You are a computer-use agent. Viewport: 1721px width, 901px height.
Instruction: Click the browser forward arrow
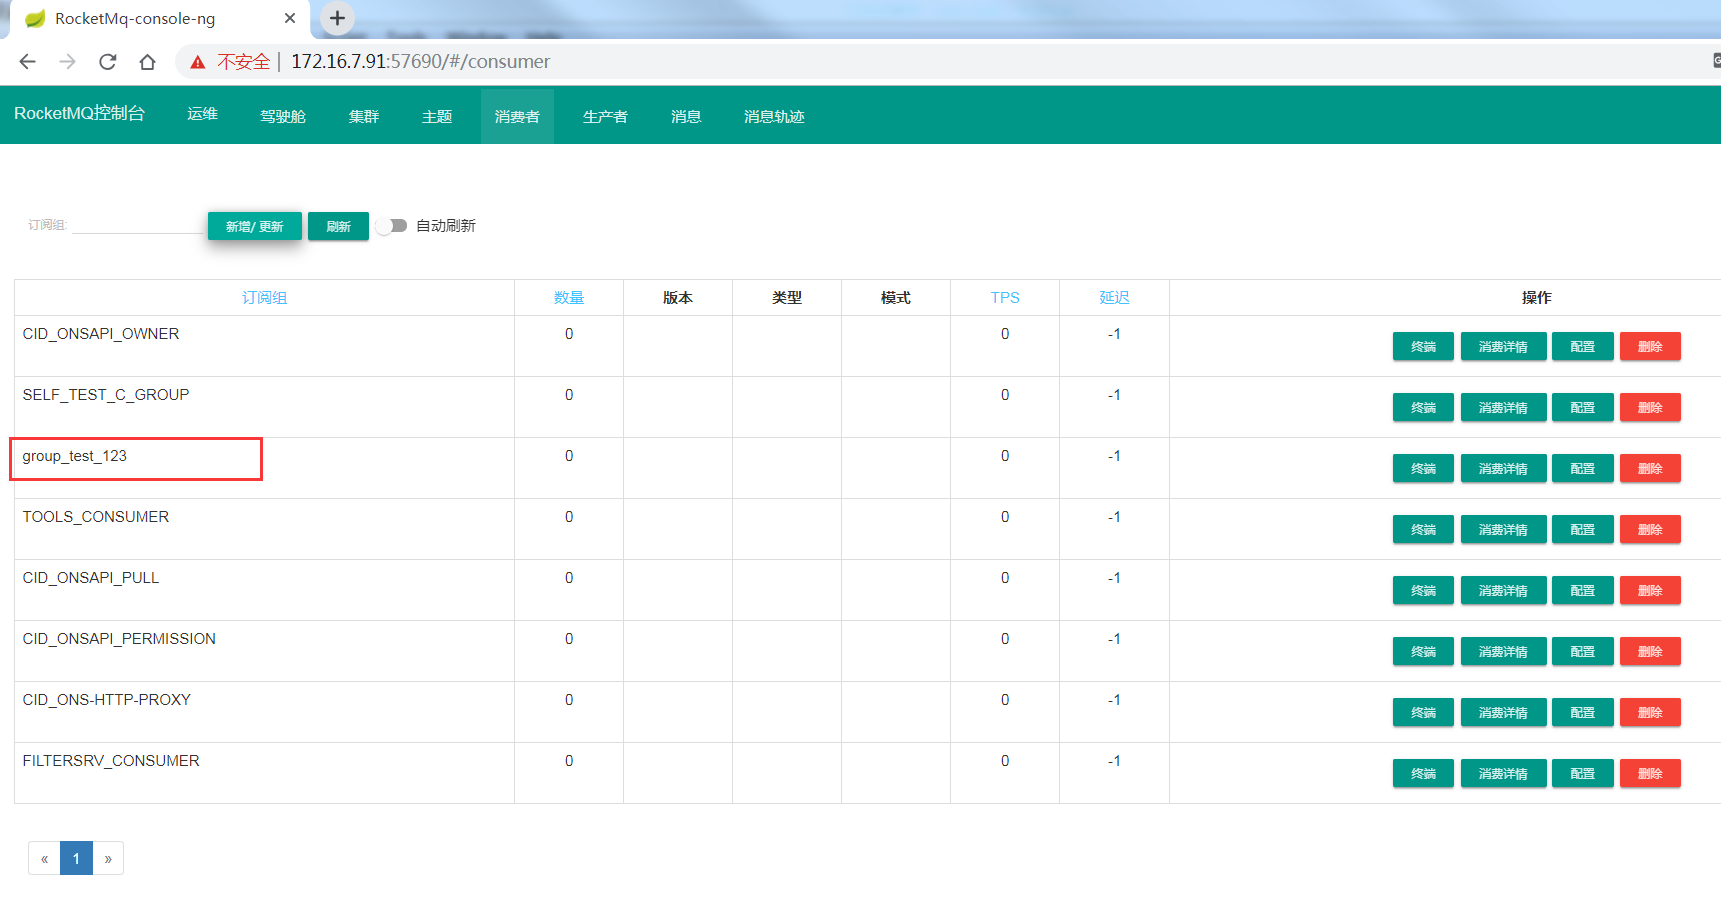coord(67,62)
